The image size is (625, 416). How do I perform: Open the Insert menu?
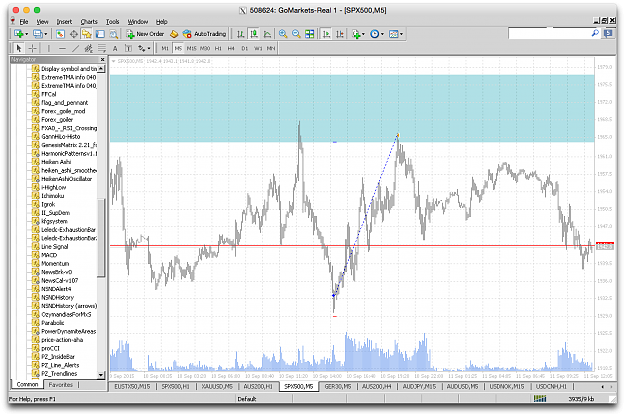click(x=64, y=22)
